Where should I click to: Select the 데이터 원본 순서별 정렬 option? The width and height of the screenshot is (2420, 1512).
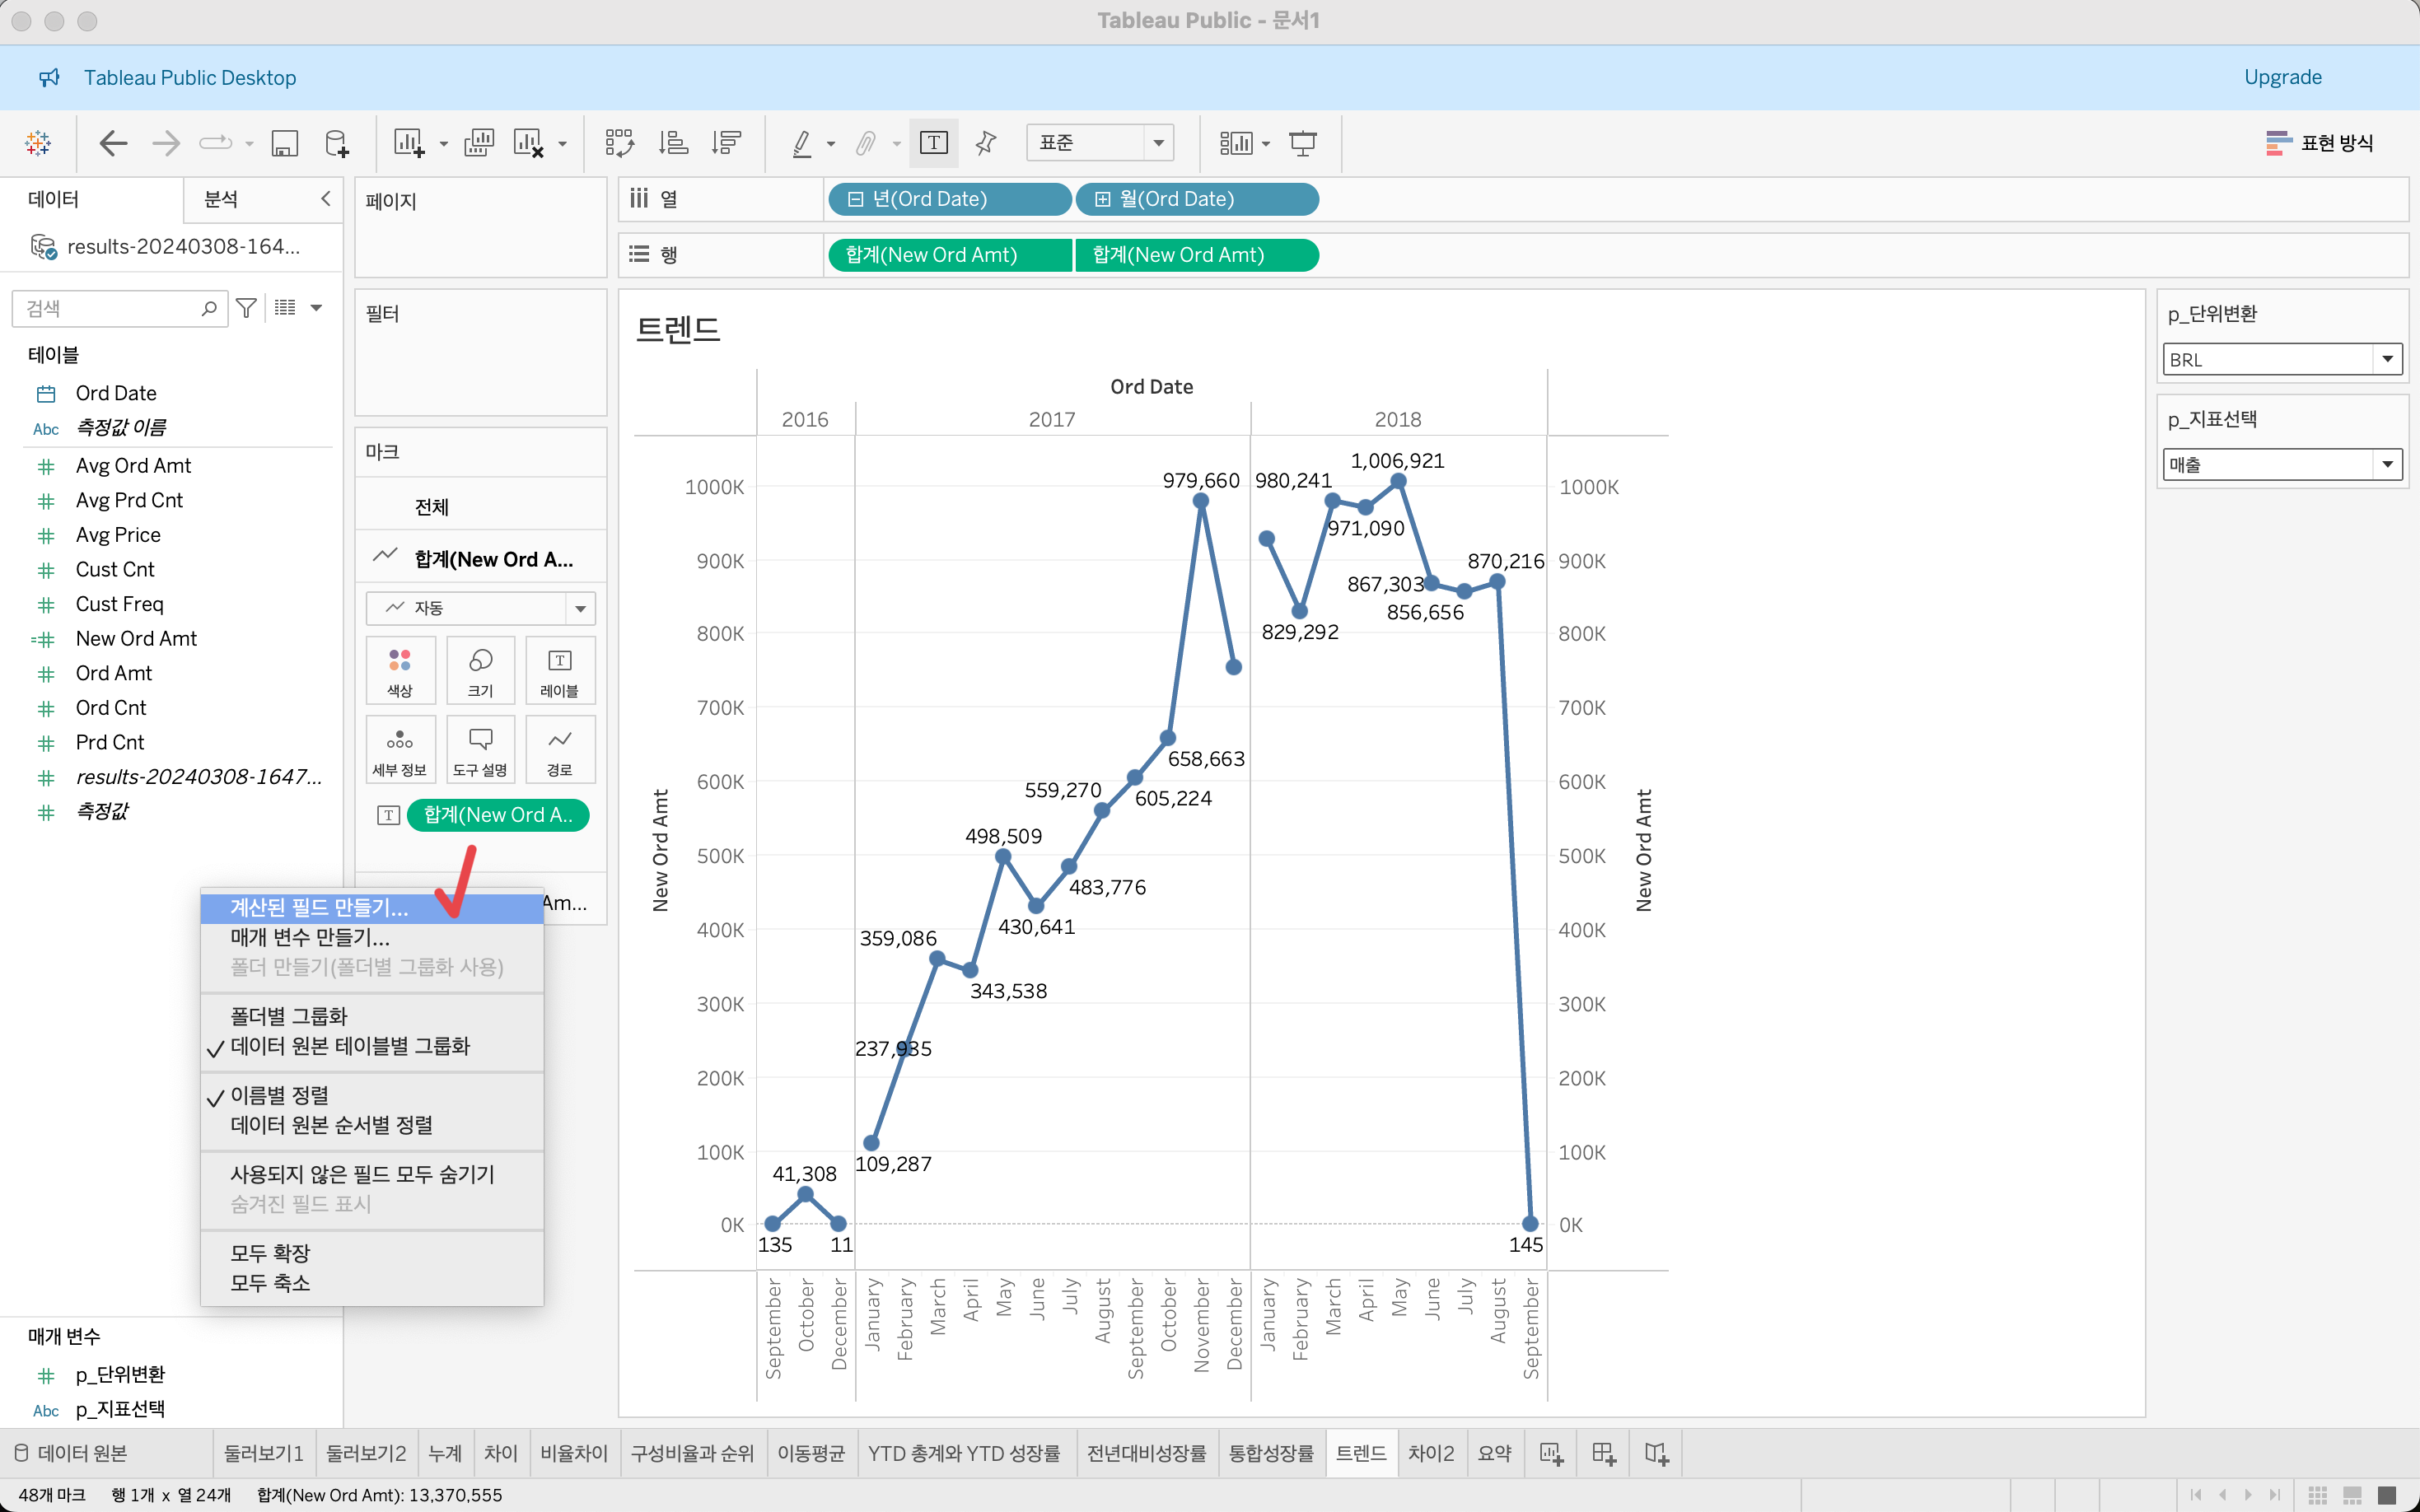pos(332,1125)
